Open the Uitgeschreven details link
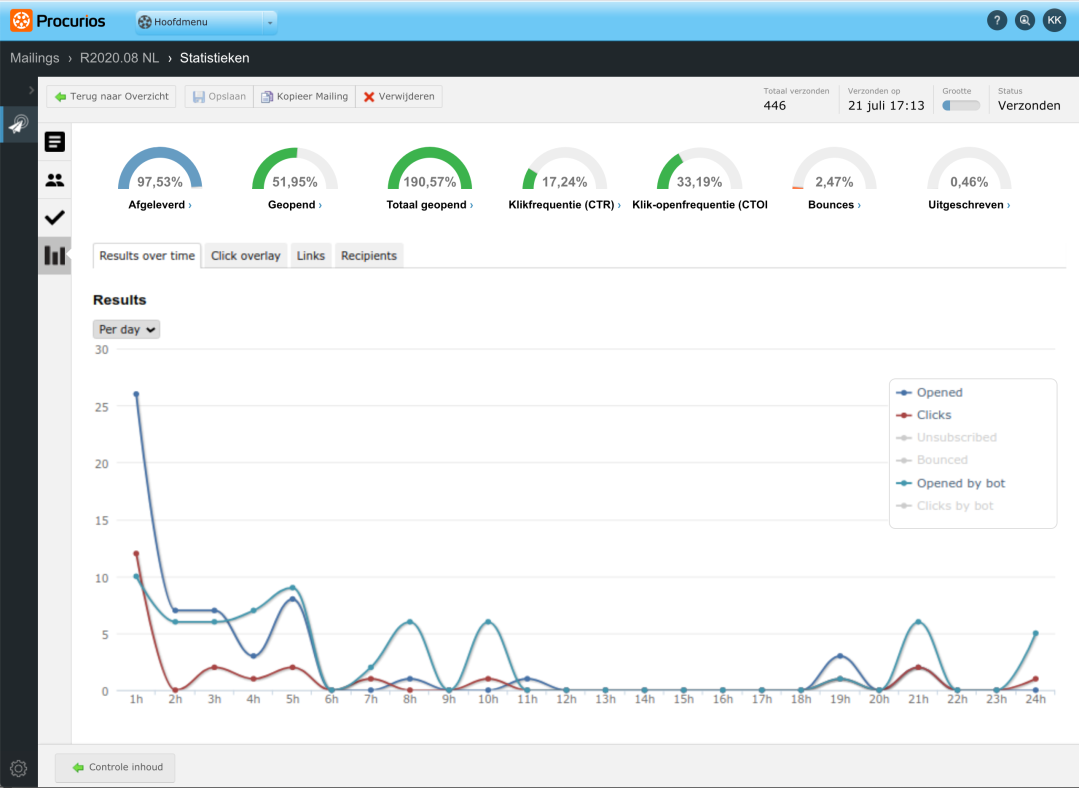Screen dimensions: 1079x788 (x=969, y=204)
